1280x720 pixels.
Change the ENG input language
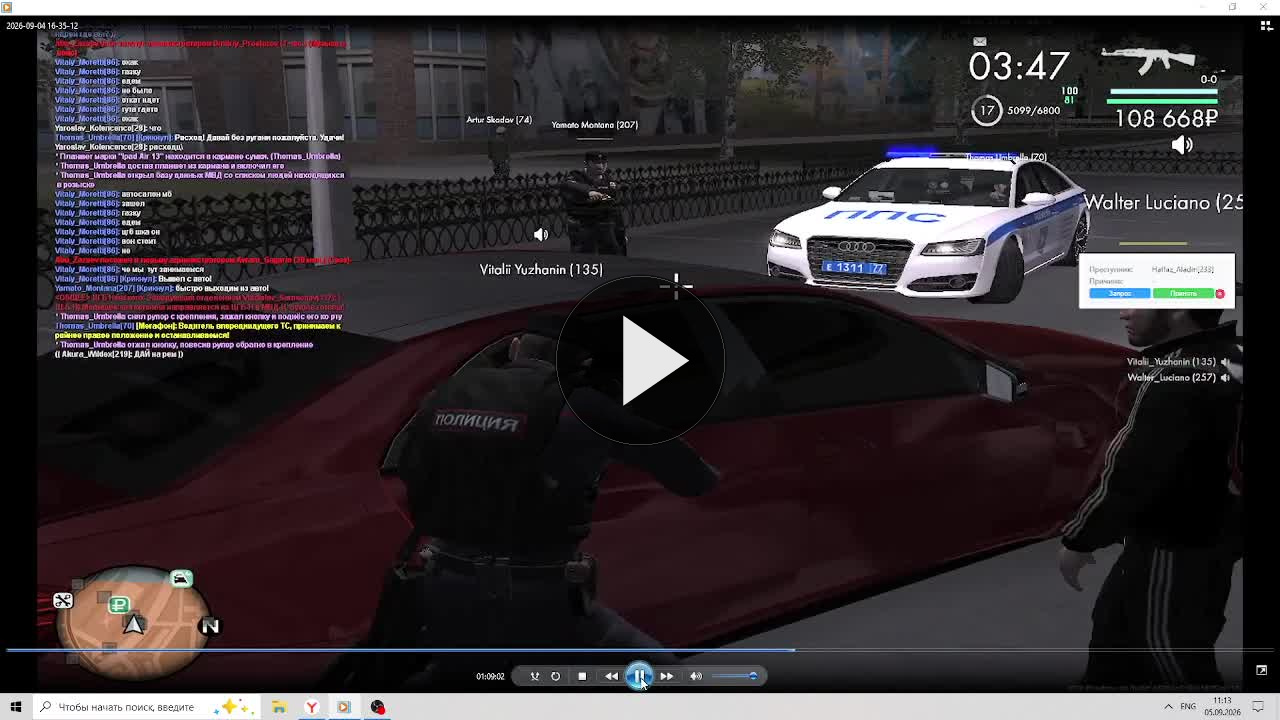coord(1188,707)
